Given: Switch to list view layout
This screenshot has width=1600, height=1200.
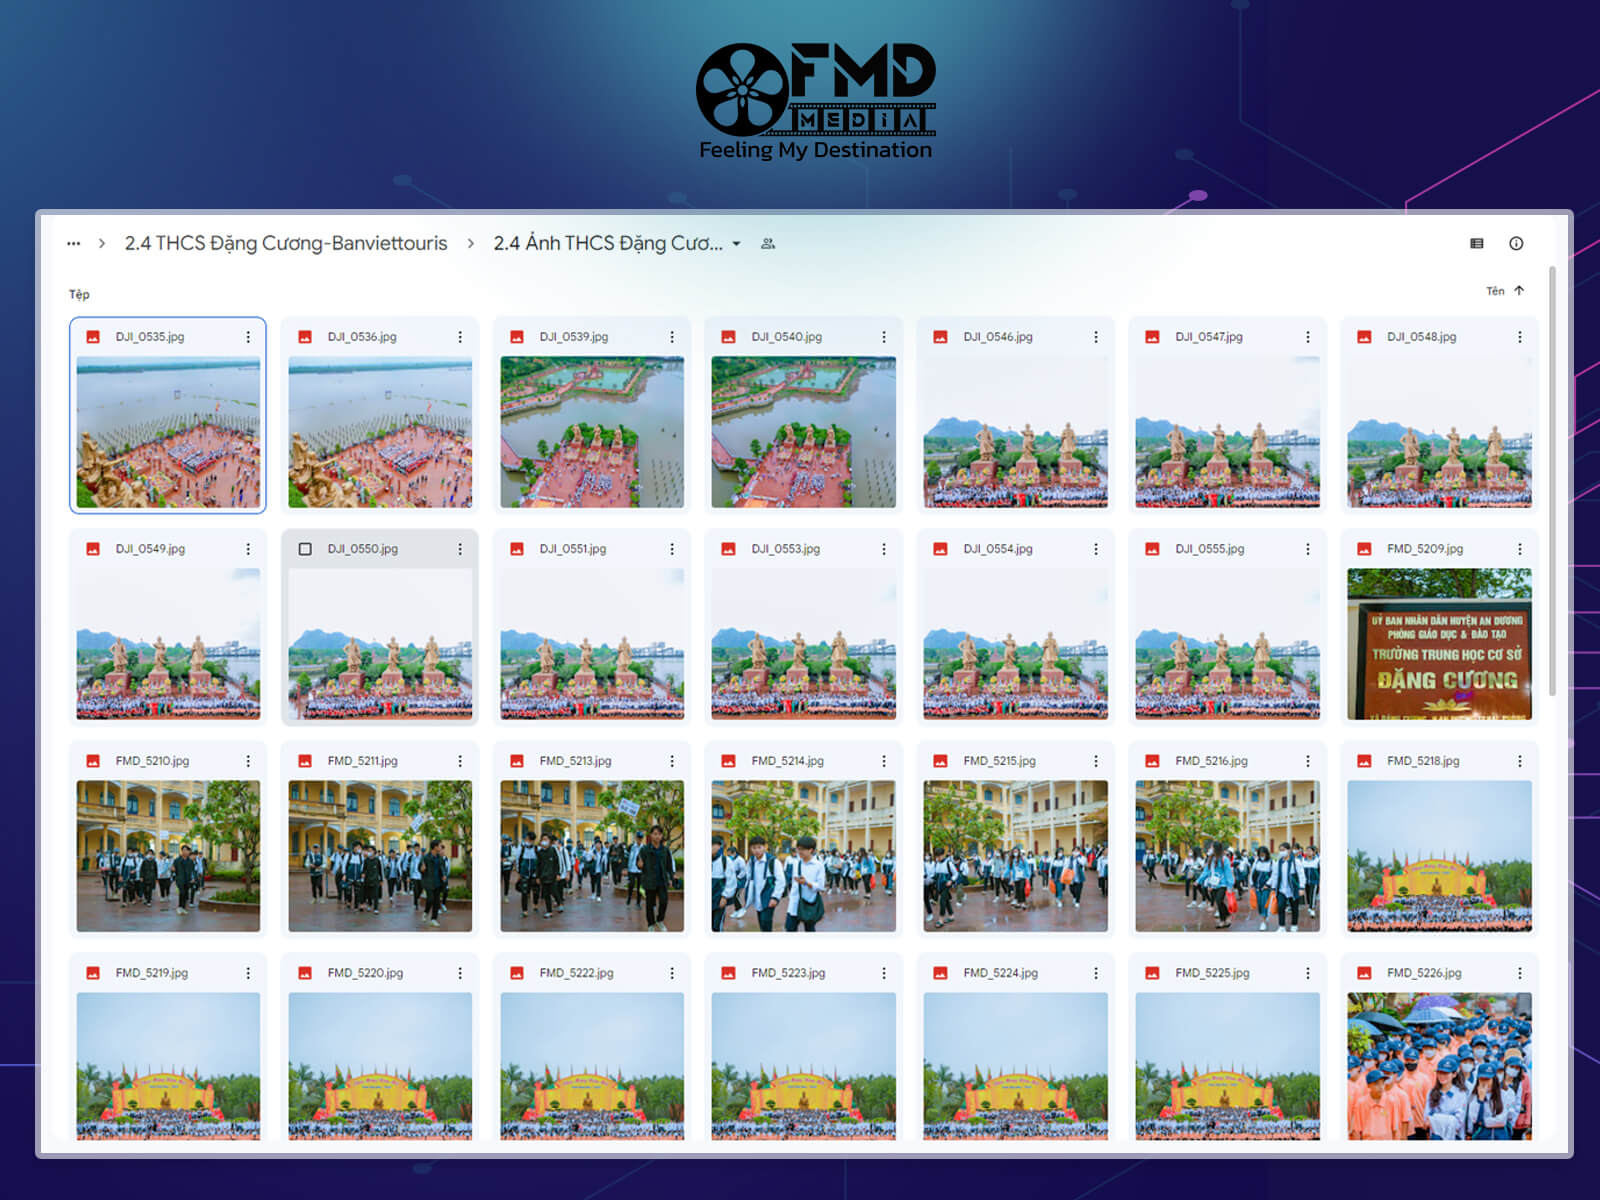Looking at the screenshot, I should coord(1475,242).
